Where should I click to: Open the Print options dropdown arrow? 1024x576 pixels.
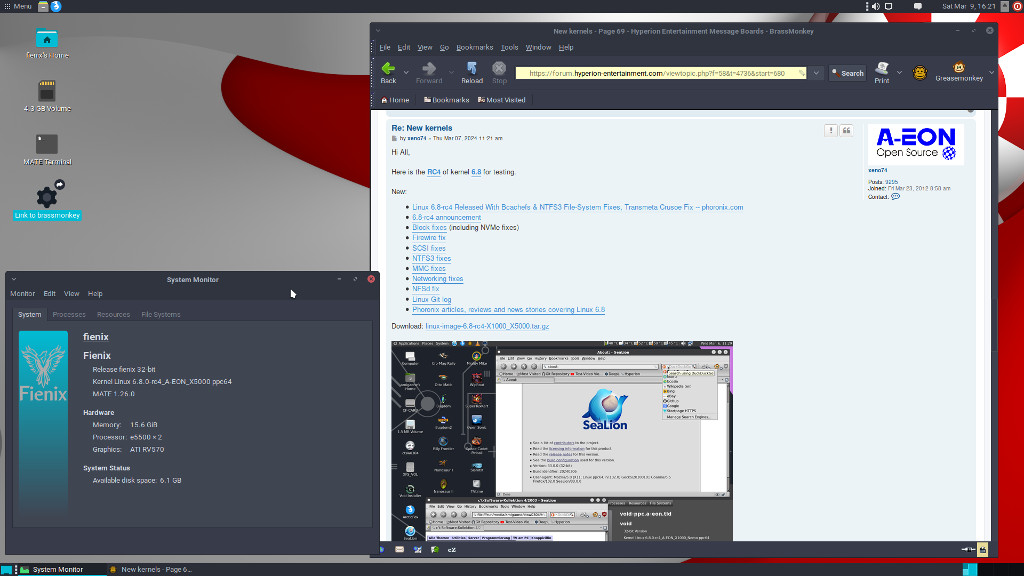pos(899,73)
